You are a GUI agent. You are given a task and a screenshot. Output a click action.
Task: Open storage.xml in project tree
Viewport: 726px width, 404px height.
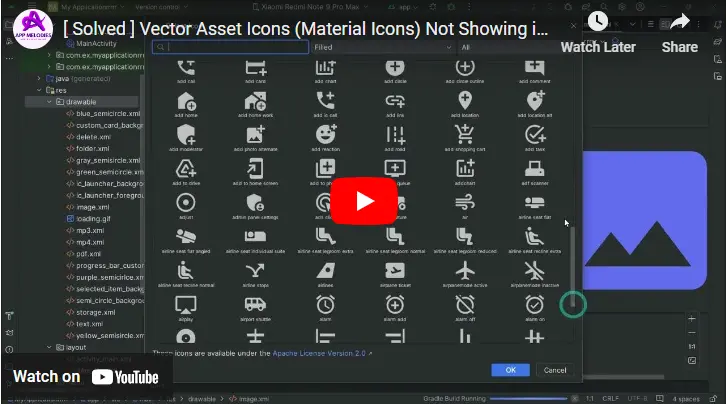click(x=91, y=312)
